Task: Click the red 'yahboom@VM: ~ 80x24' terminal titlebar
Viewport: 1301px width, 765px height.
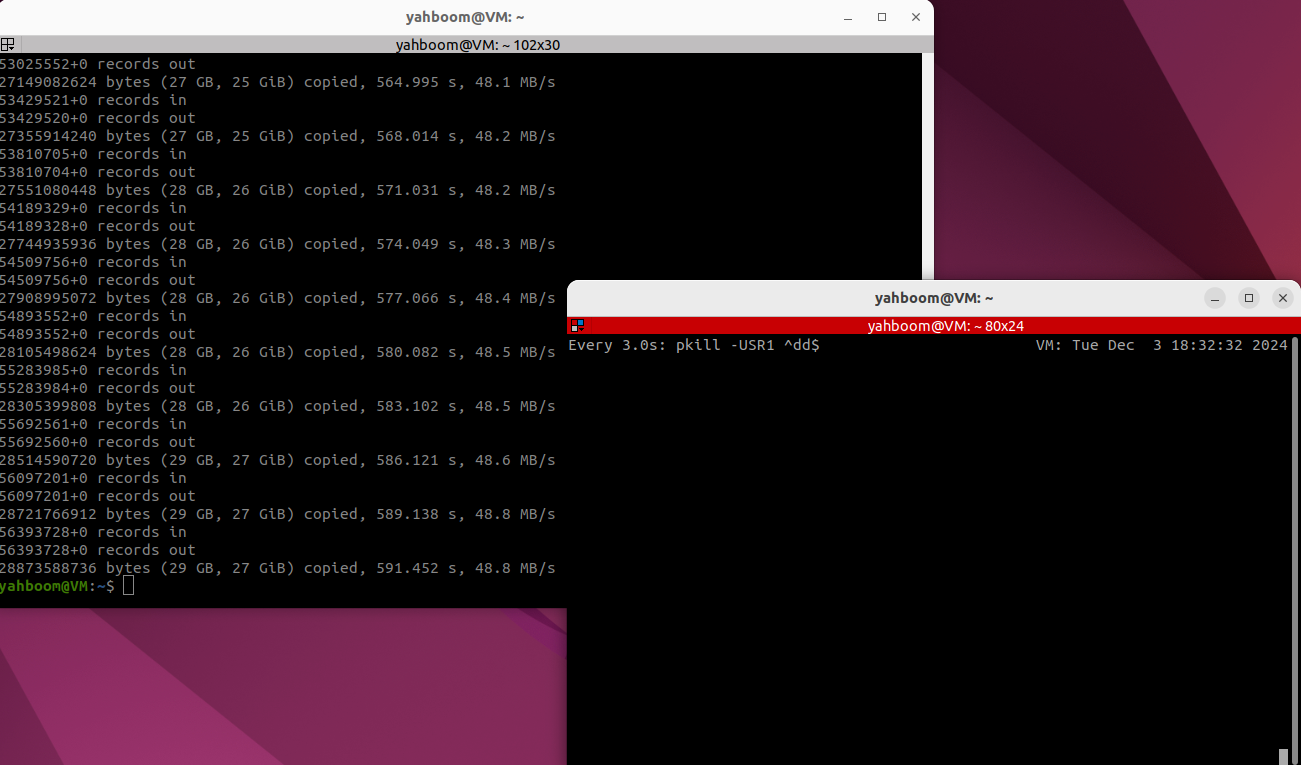Action: point(945,325)
